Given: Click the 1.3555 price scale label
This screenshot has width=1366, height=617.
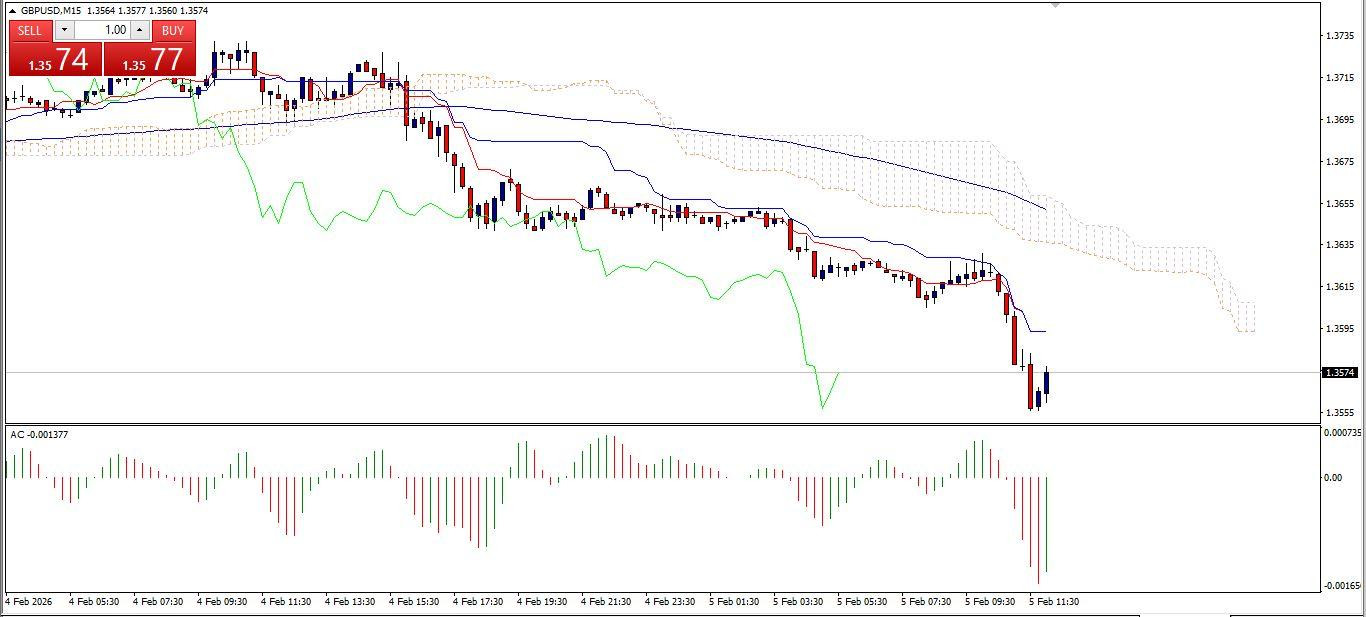Looking at the screenshot, I should click(1340, 412).
